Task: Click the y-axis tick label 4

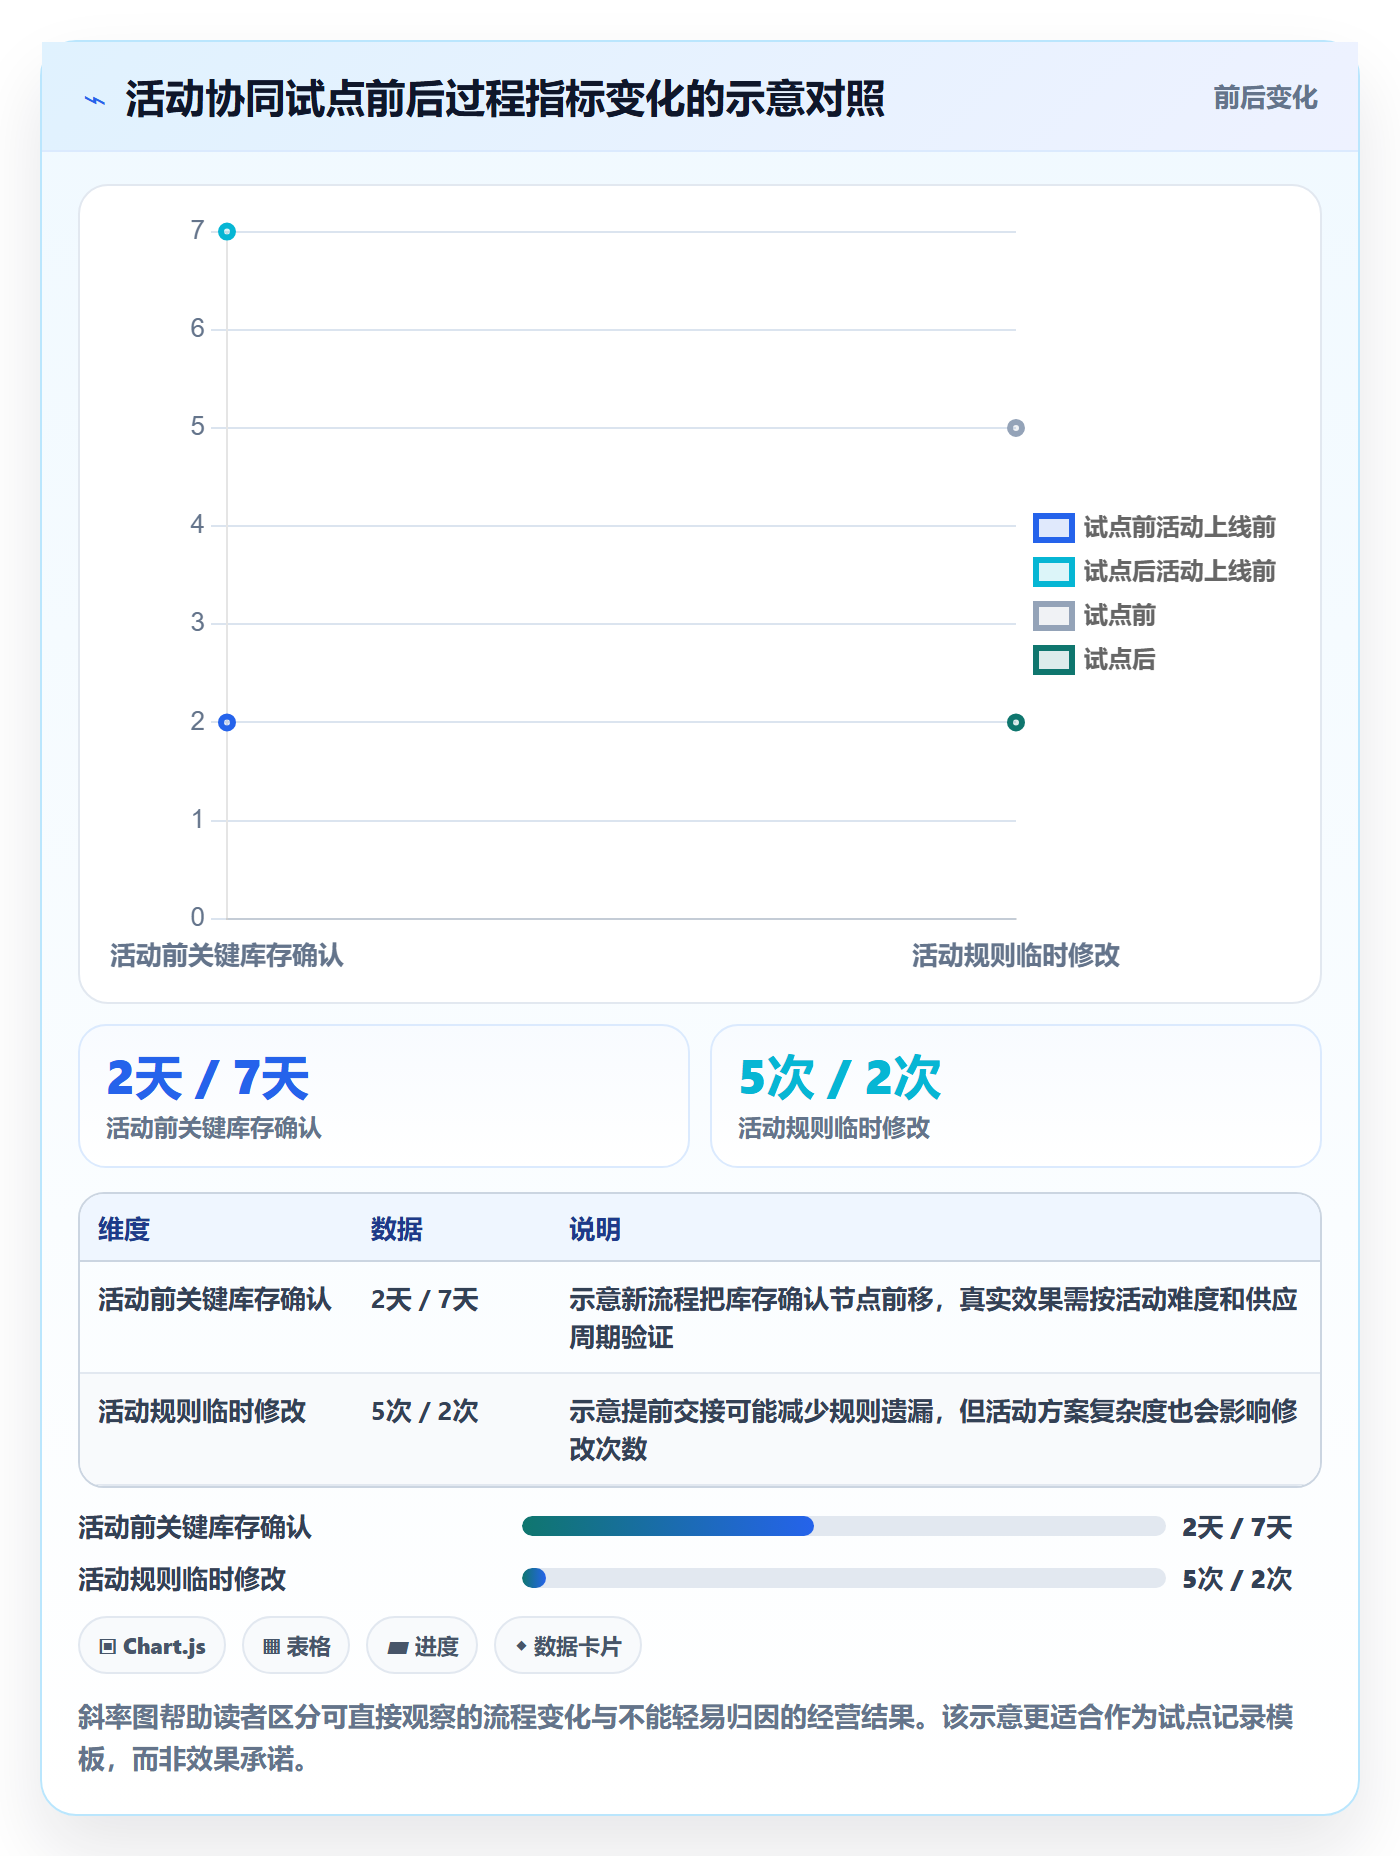Action: coord(198,525)
